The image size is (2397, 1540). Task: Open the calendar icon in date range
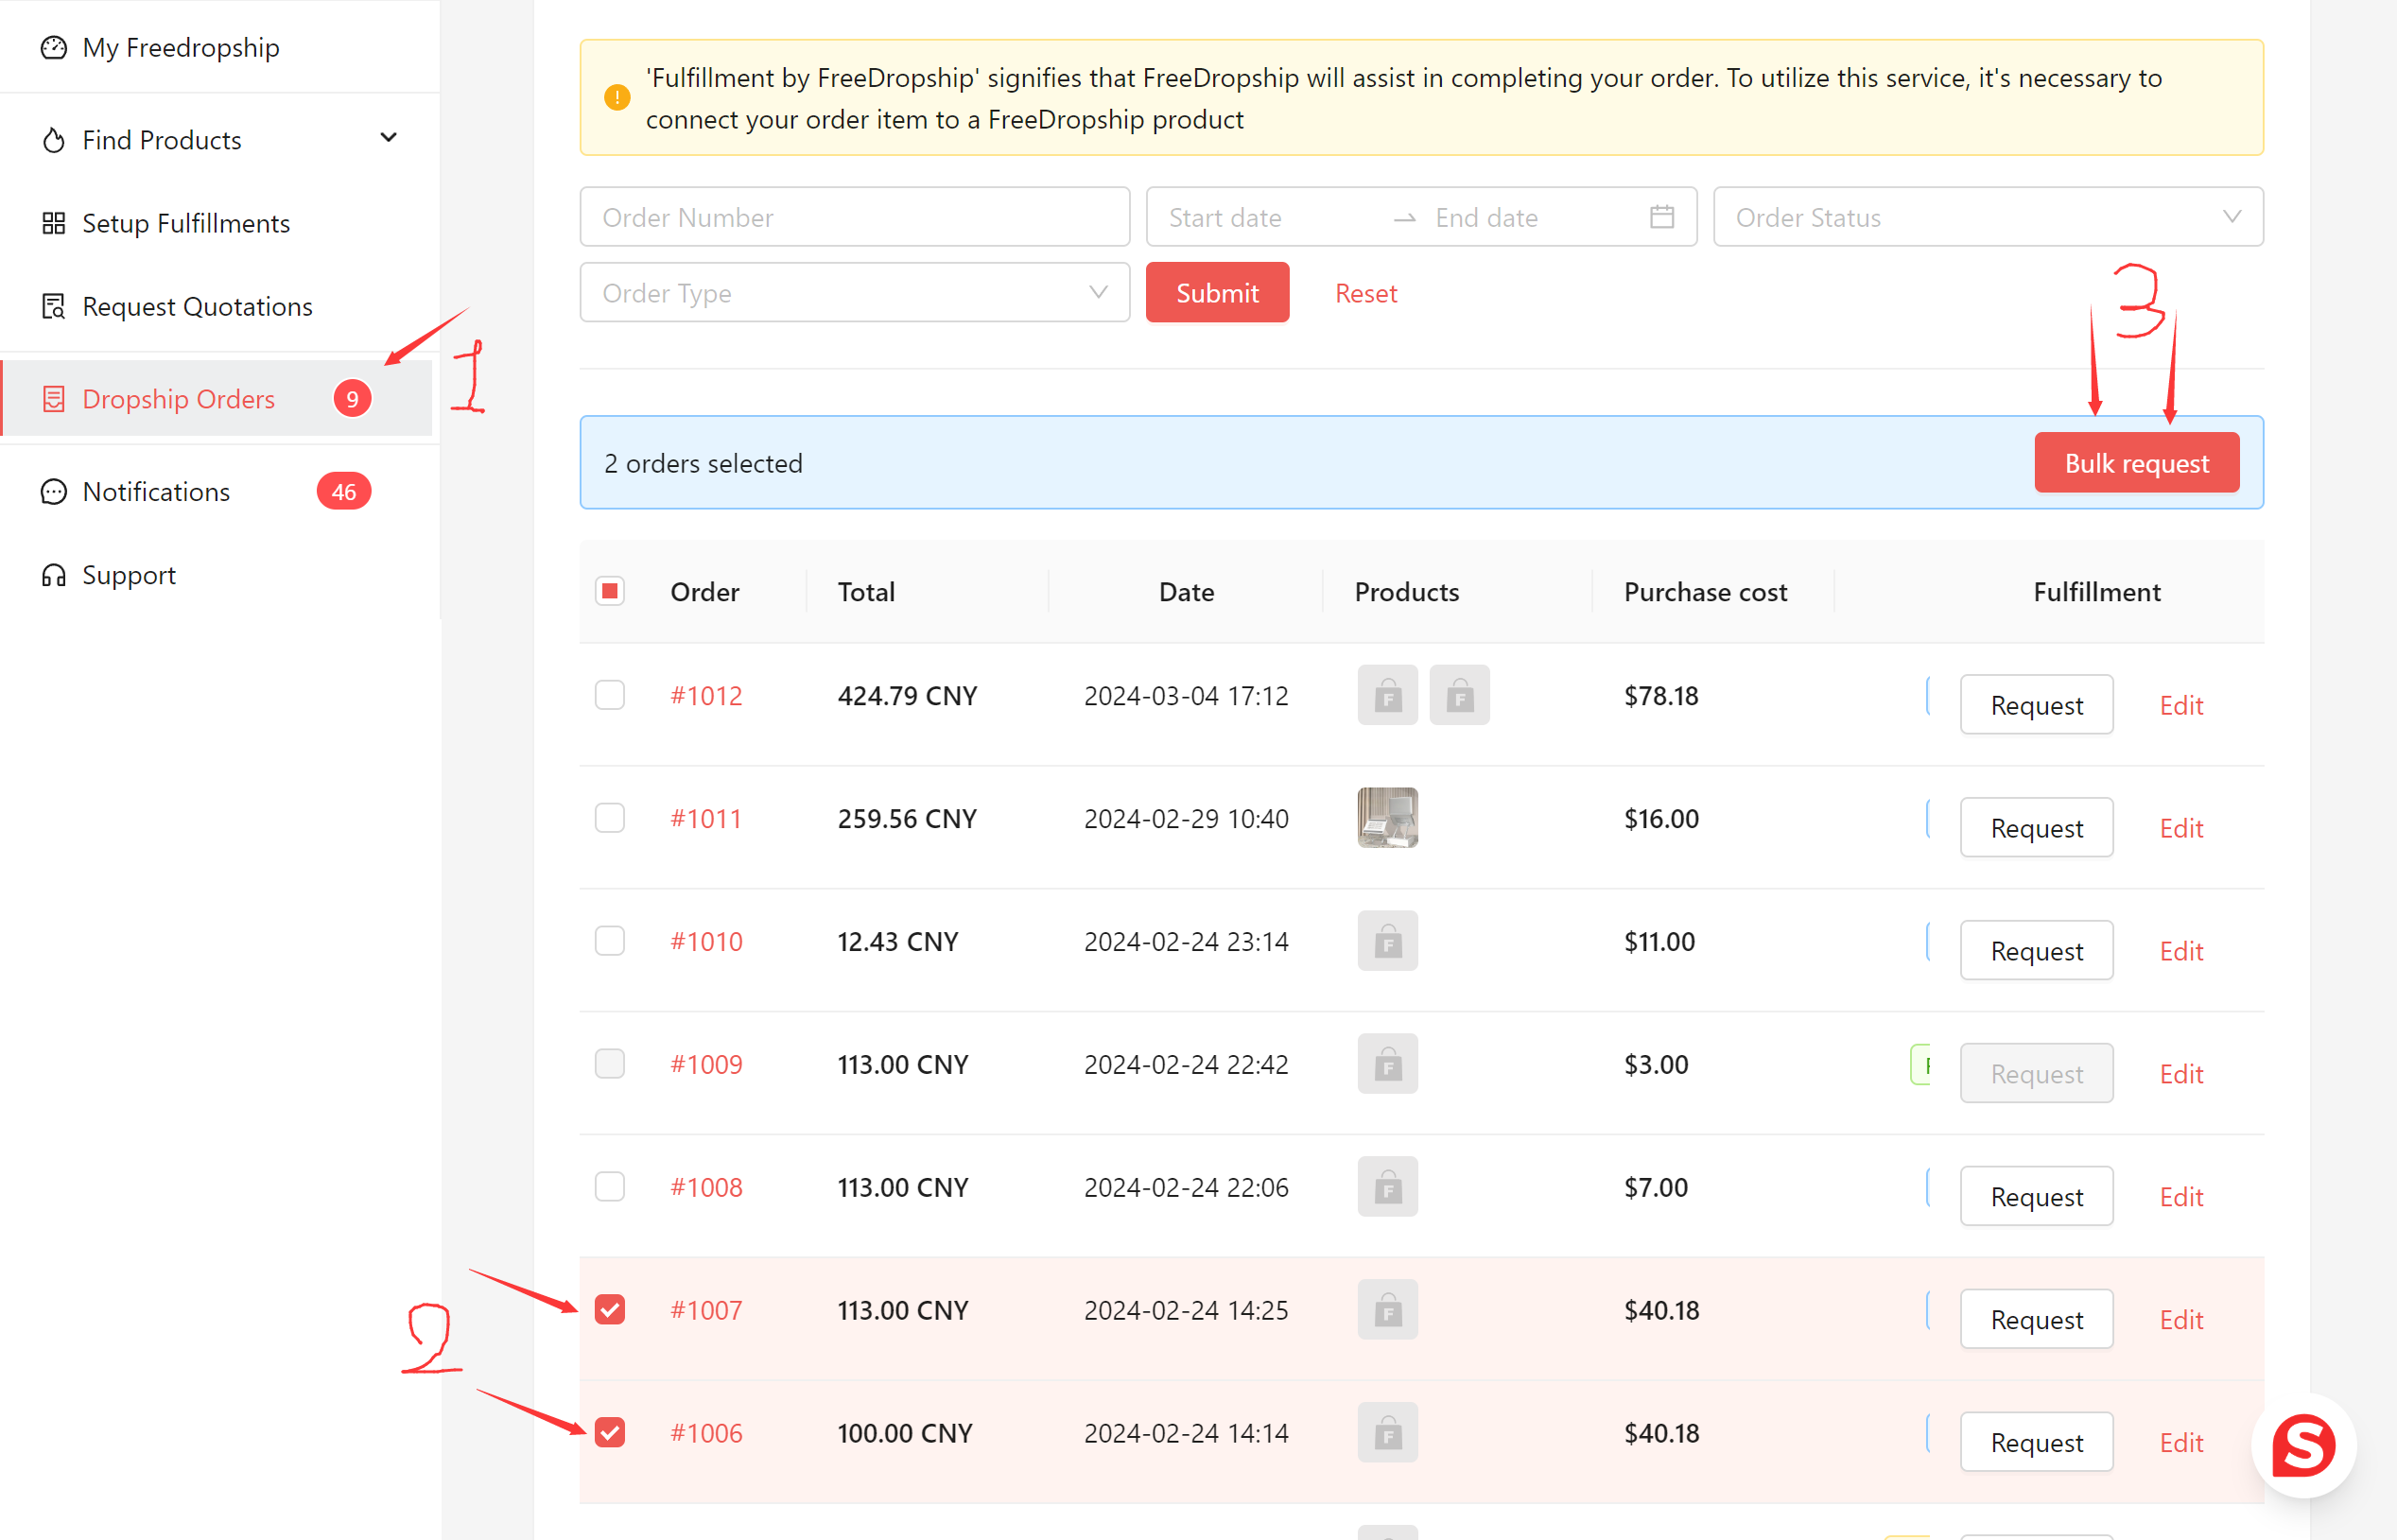[x=1662, y=217]
